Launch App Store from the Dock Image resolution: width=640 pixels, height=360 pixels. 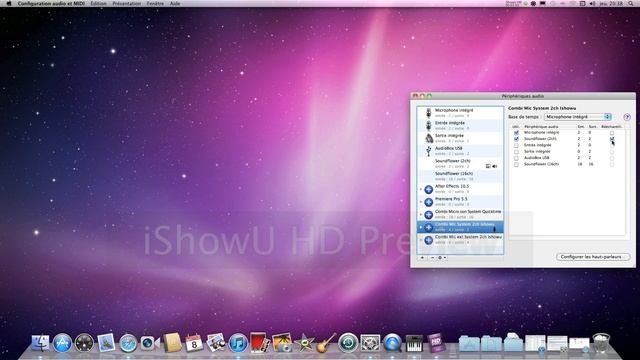click(x=62, y=343)
